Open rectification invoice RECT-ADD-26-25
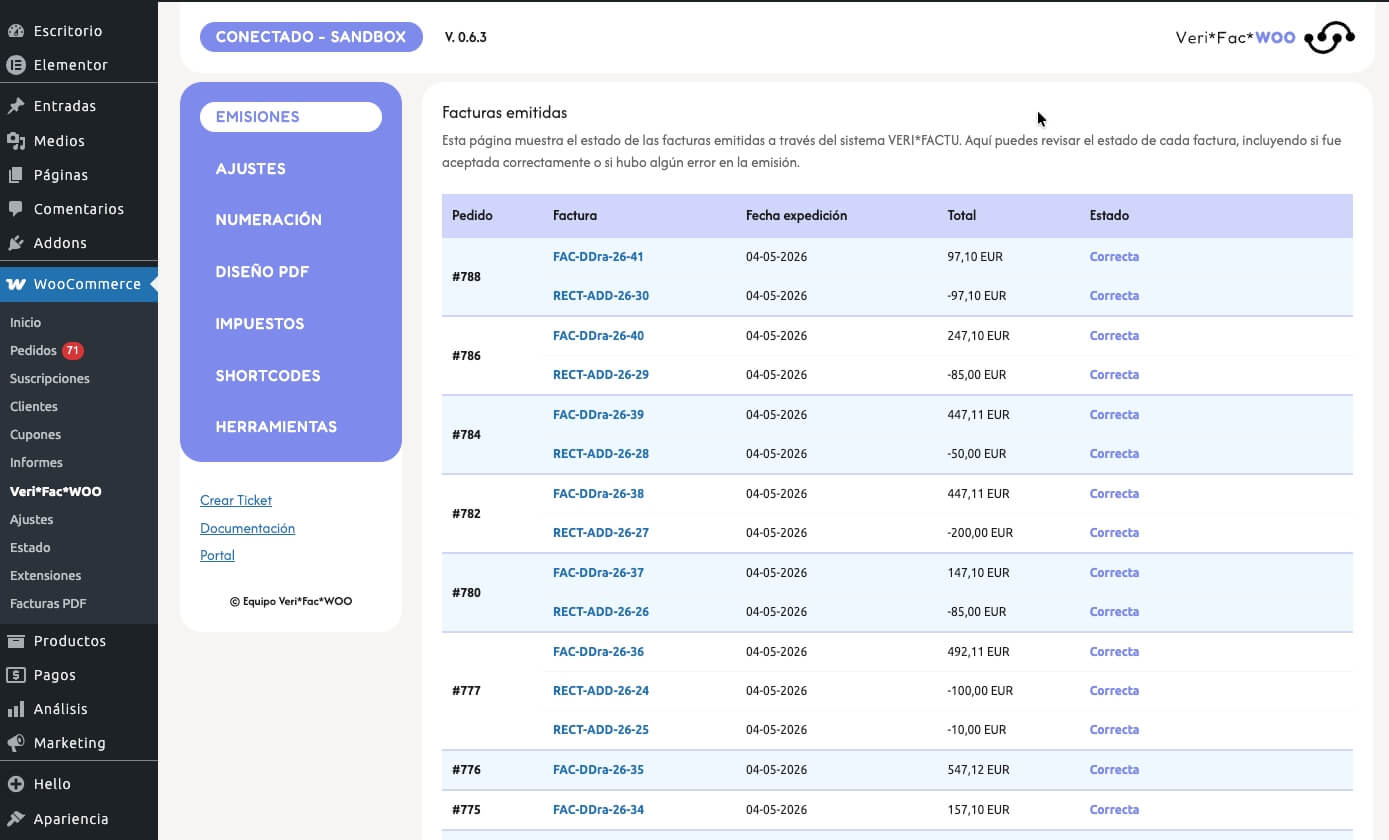 click(601, 730)
